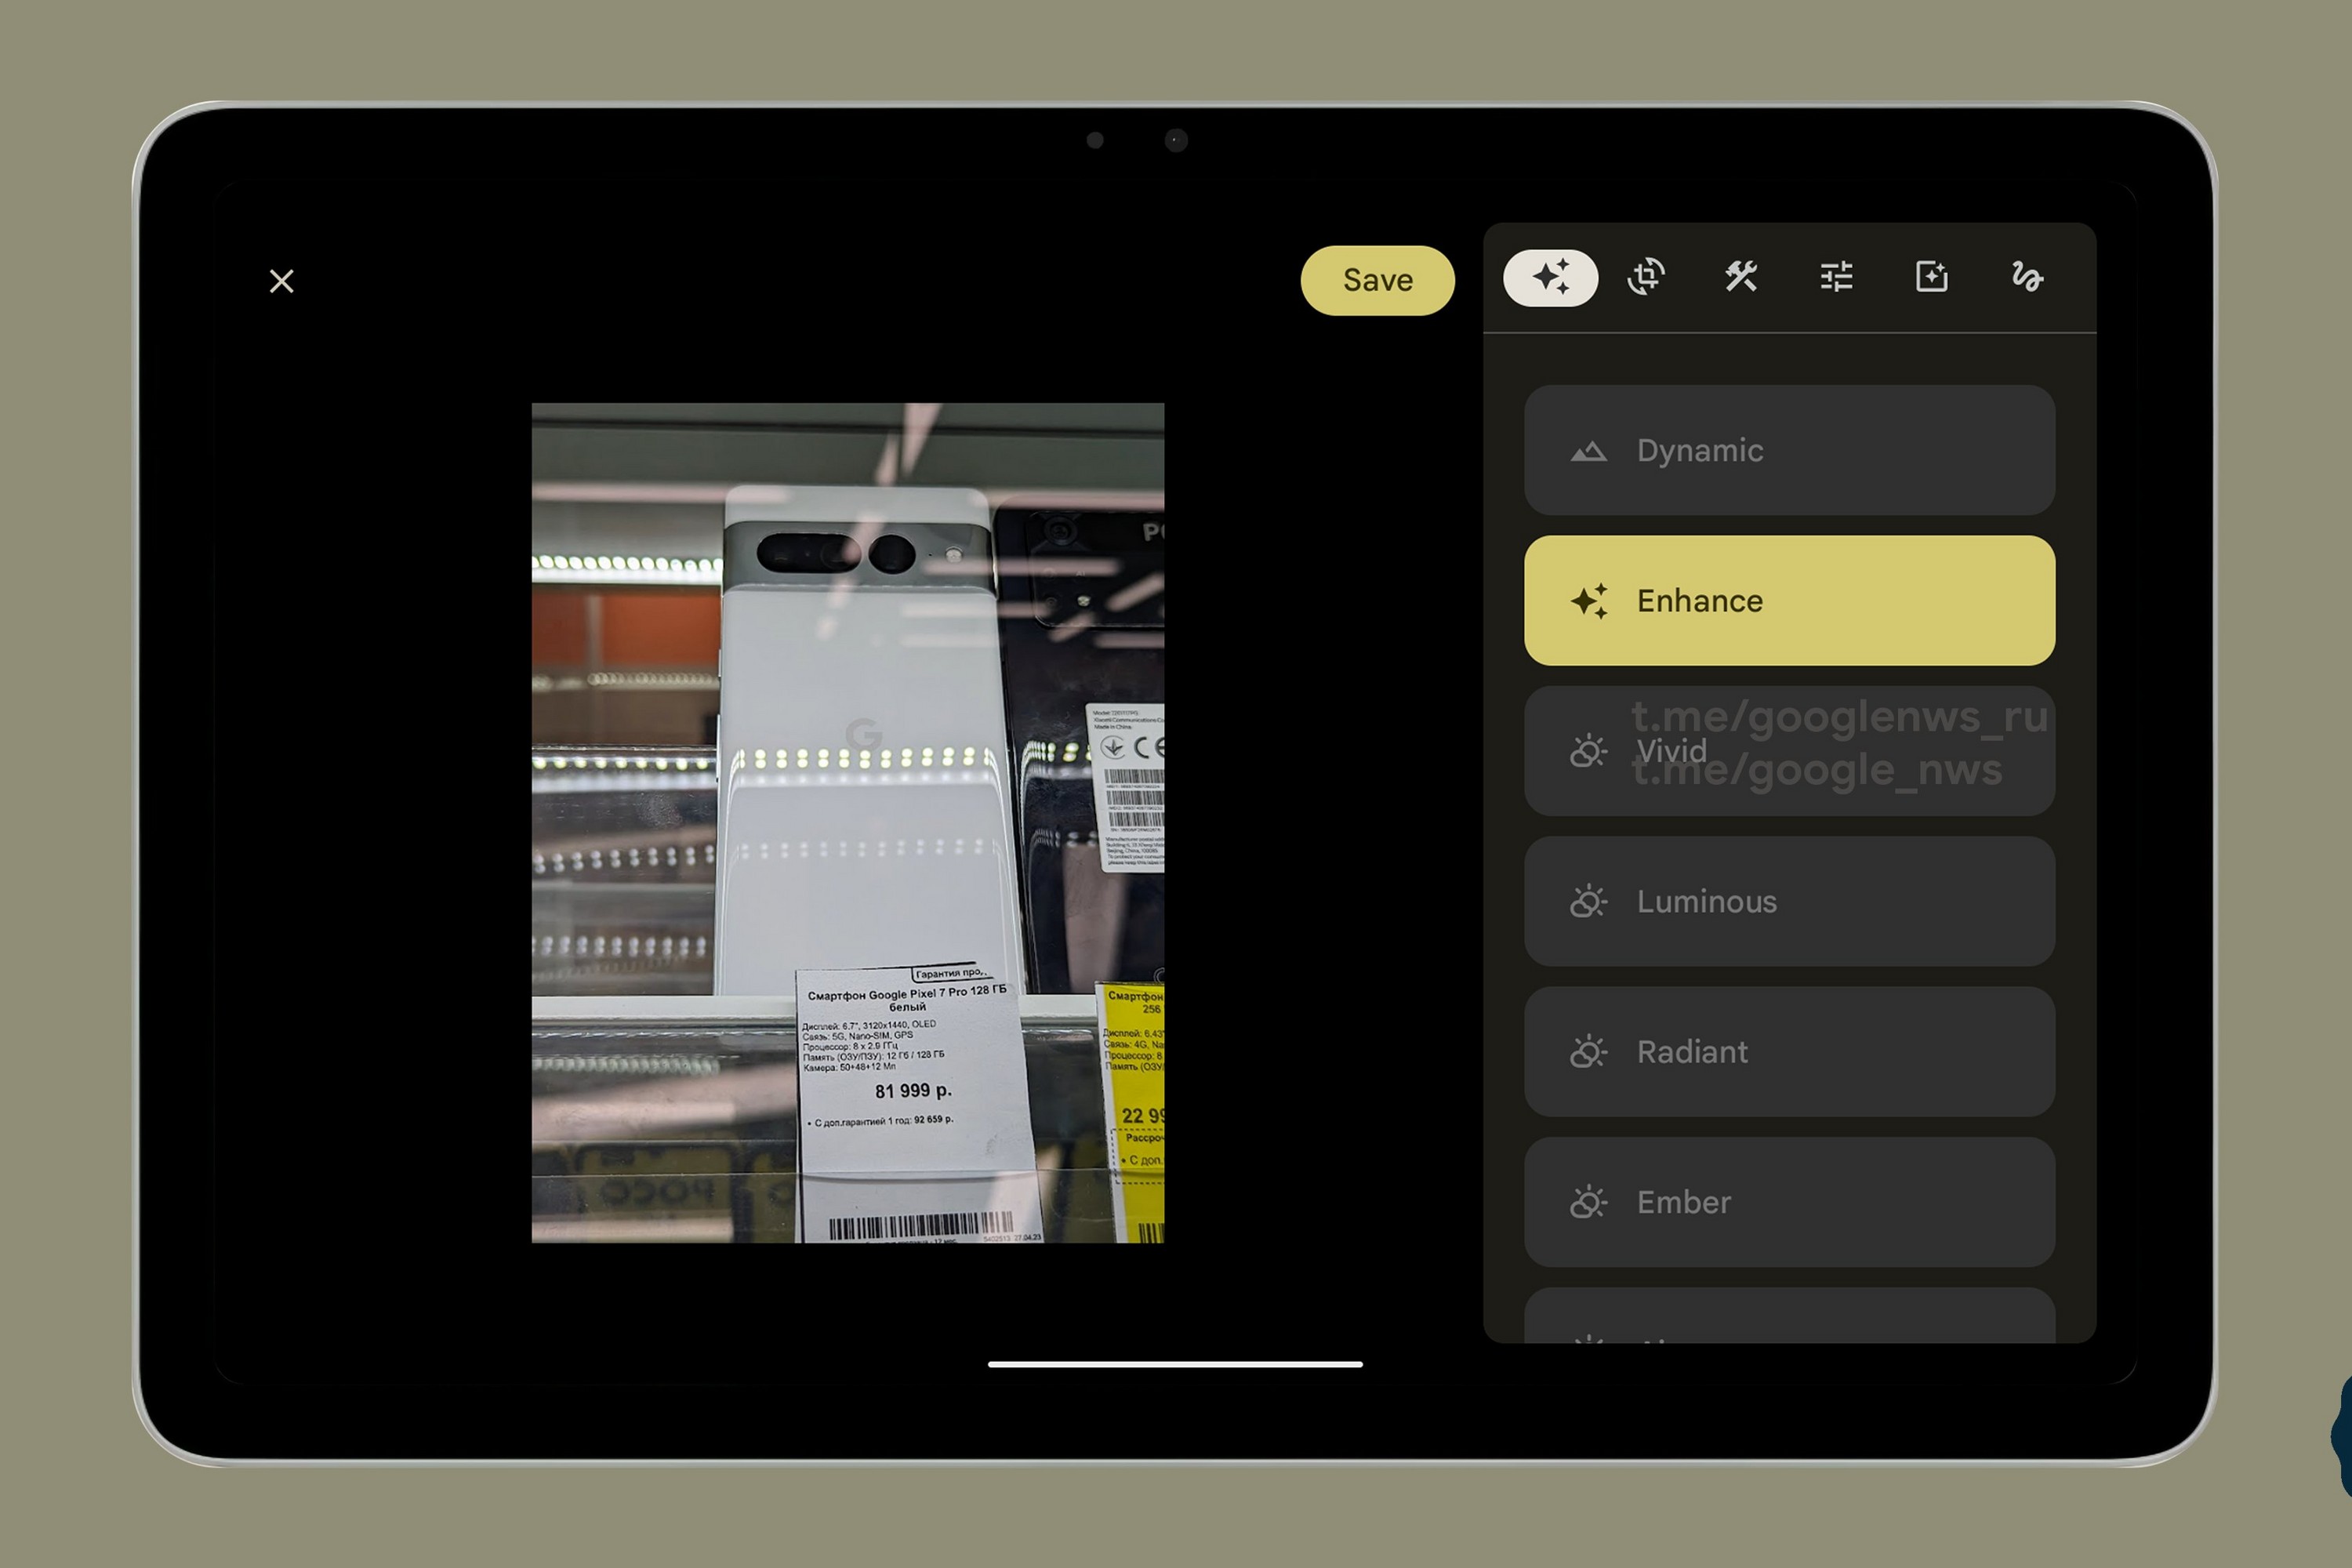Open the Markup squiggle tool
This screenshot has height=1568, width=2352.
(x=2027, y=277)
